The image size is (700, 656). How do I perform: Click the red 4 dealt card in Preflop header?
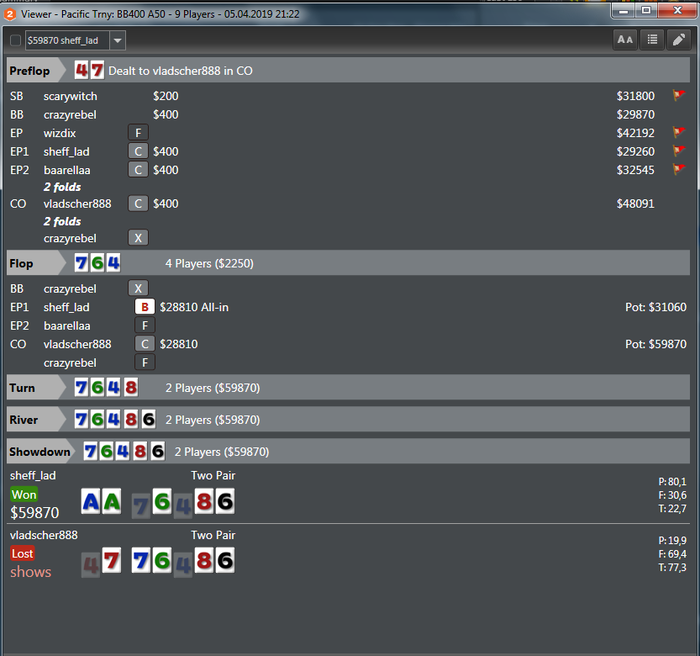81,70
